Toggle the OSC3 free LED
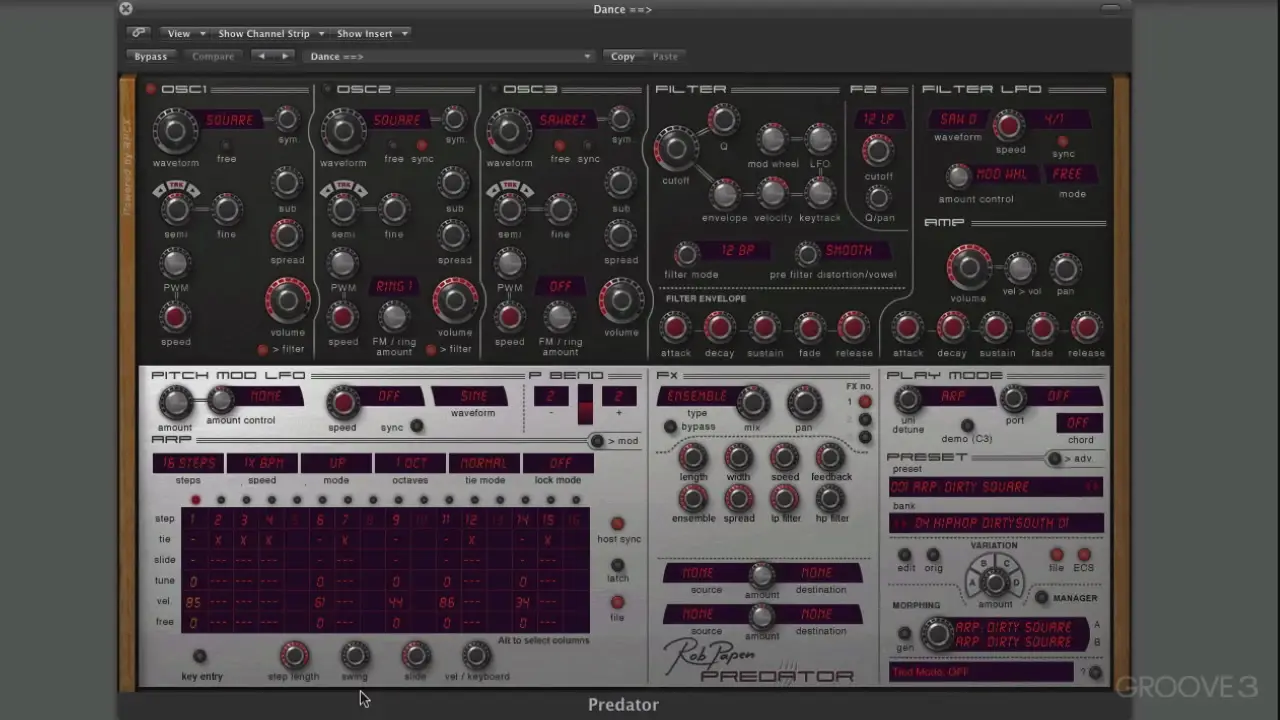Screen dimensions: 1280x720 click(x=560, y=145)
